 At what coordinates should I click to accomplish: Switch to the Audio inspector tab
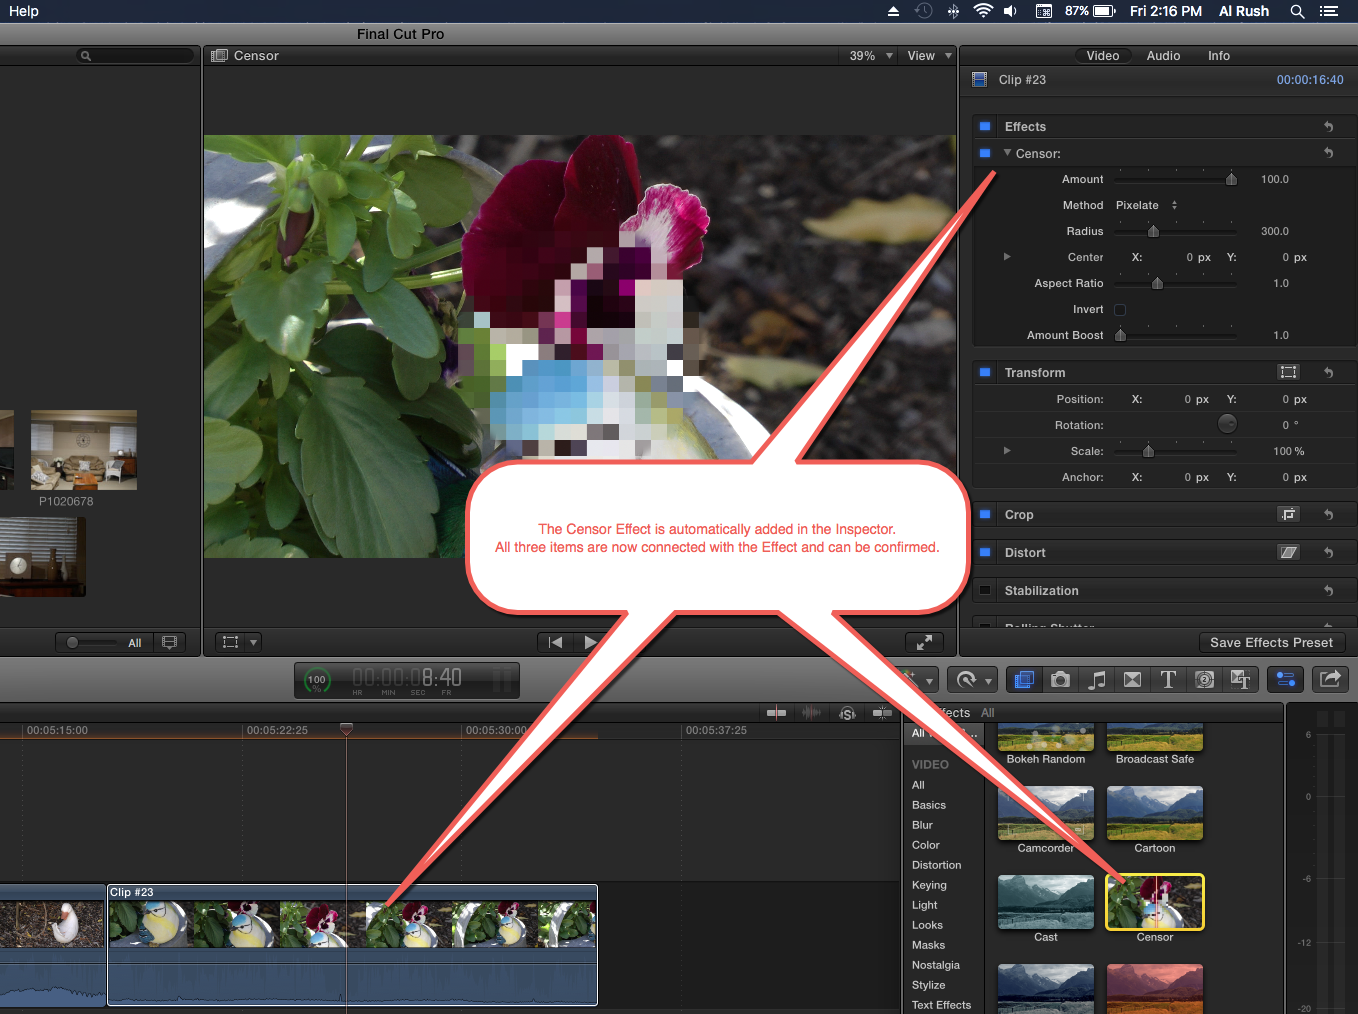(1163, 56)
